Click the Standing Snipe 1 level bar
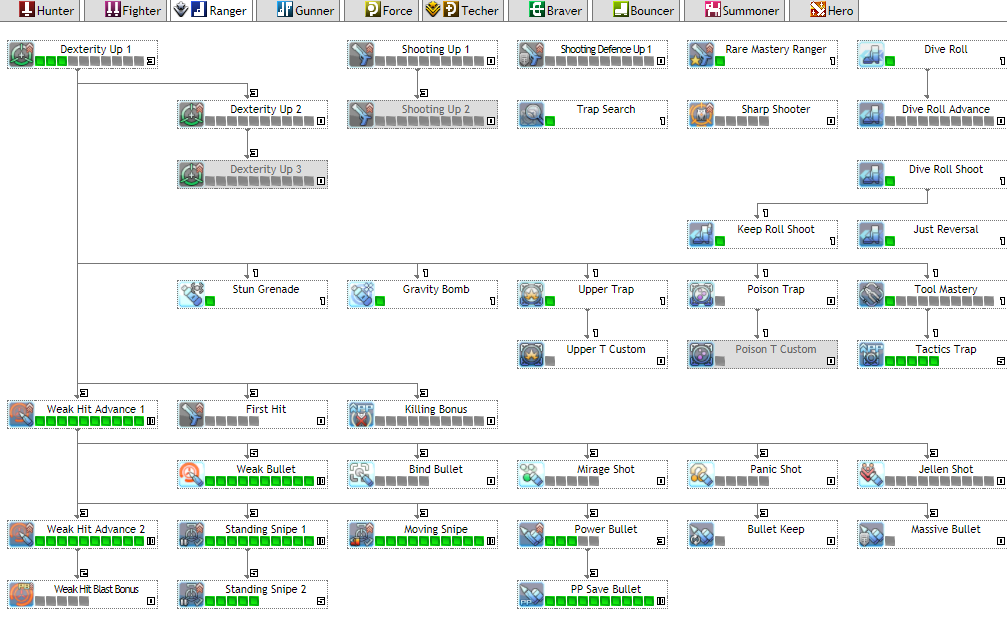This screenshot has height=617, width=1007. pos(259,542)
